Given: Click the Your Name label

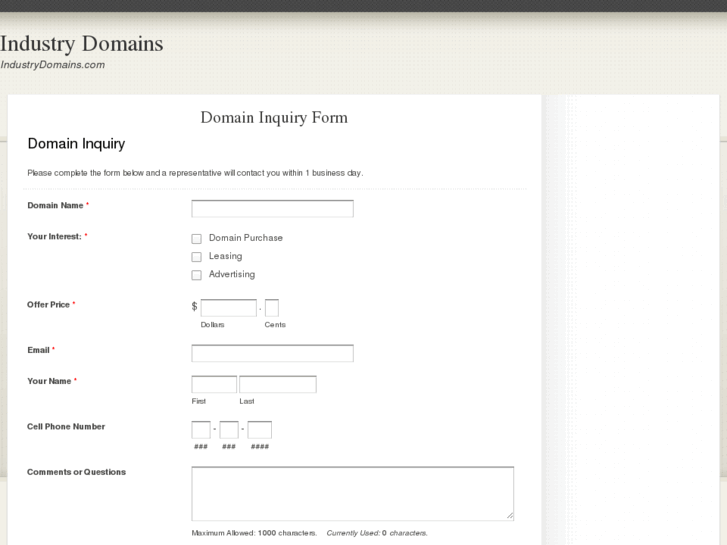Looking at the screenshot, I should tap(49, 381).
